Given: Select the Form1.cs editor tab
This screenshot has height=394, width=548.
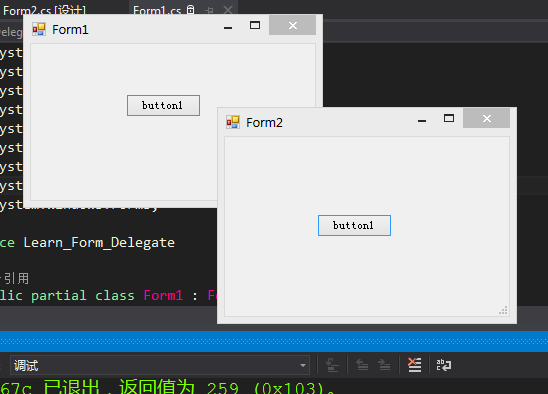Looking at the screenshot, I should (157, 10).
